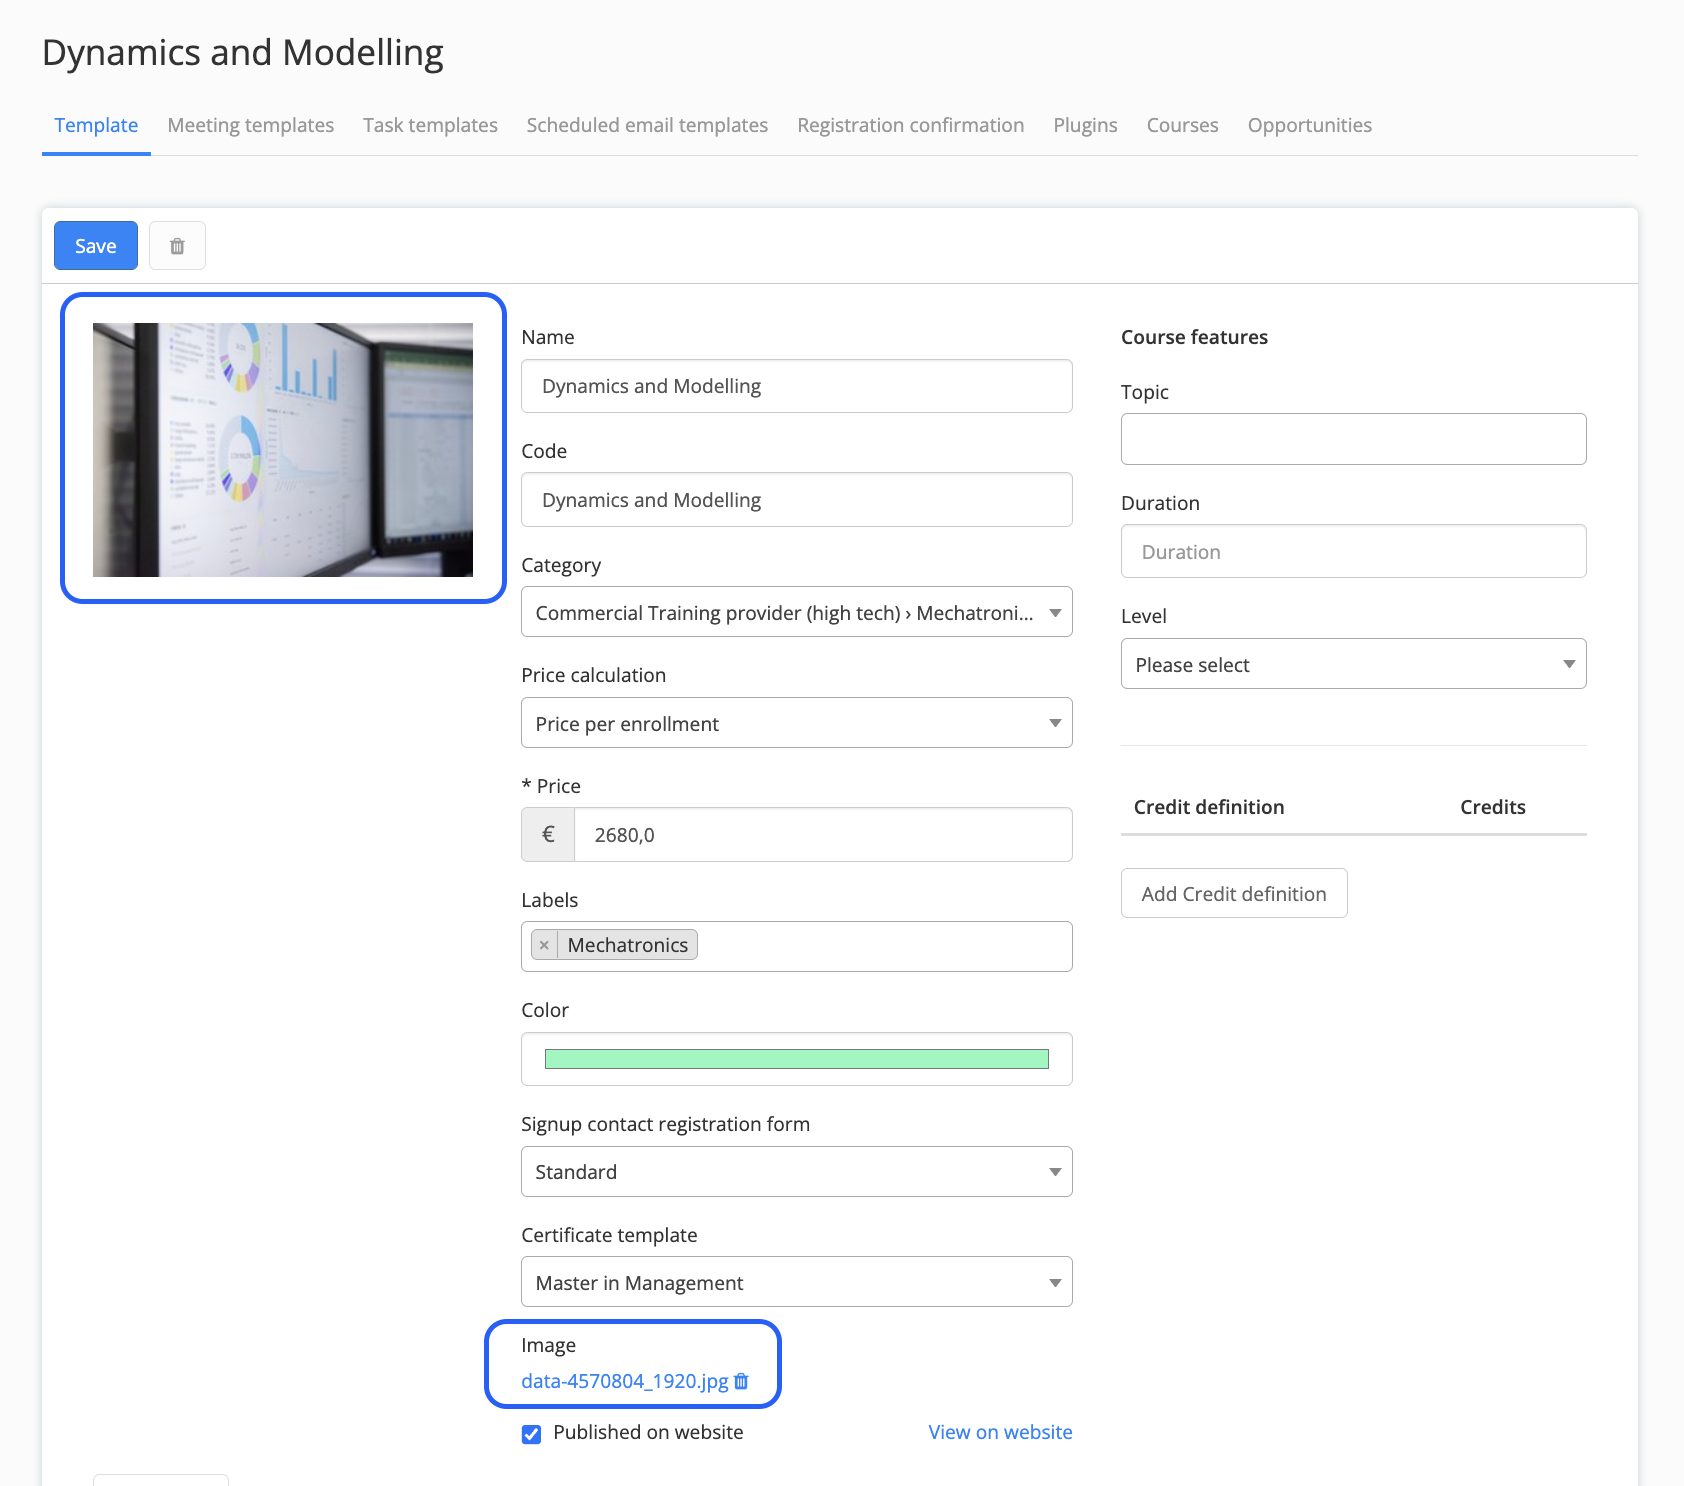Click the euro currency symbol addon
The width and height of the screenshot is (1684, 1486).
[x=548, y=835]
